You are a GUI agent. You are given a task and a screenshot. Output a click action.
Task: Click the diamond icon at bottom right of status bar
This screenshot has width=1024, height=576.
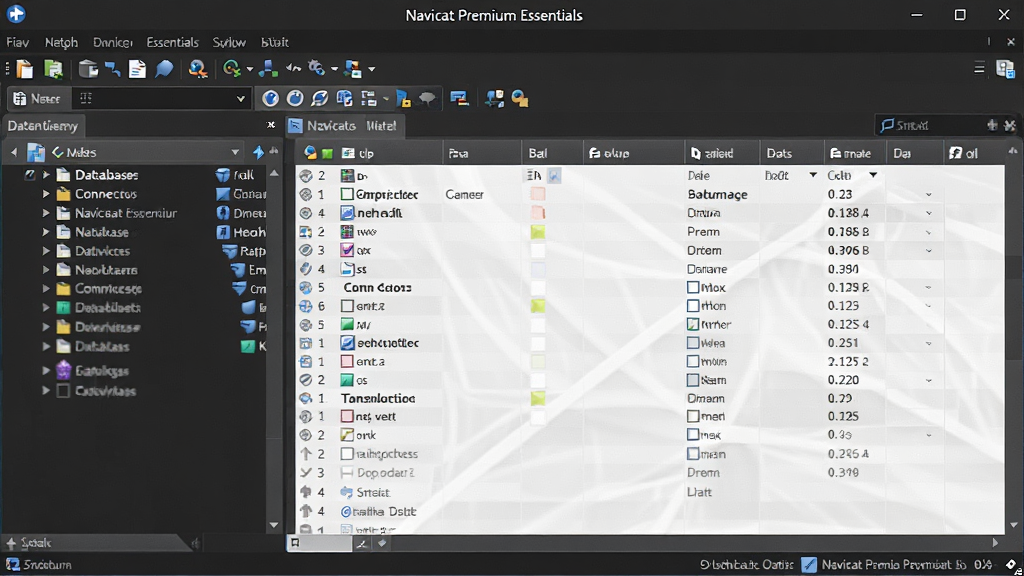tap(1012, 564)
